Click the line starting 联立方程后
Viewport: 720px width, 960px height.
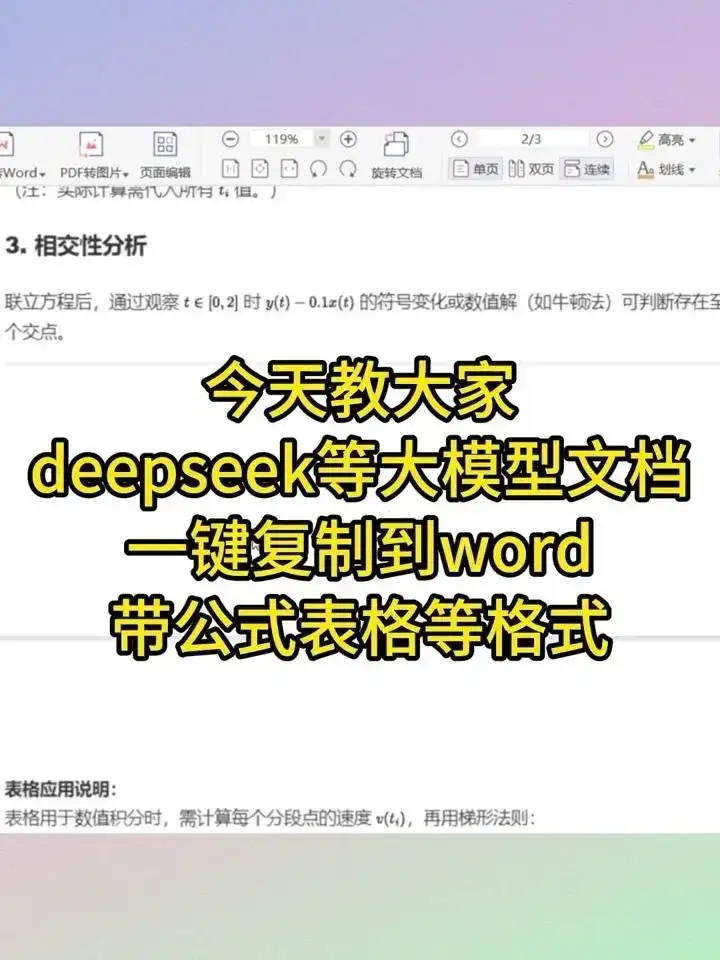click(x=362, y=302)
